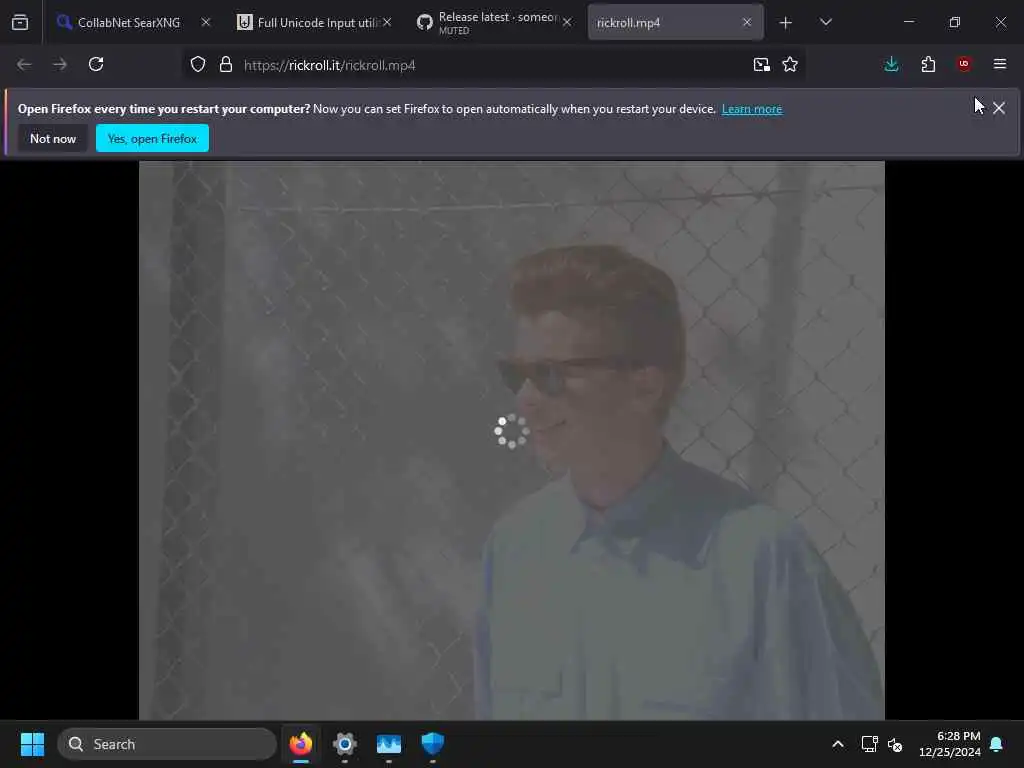
Task: Open the picture-in-picture icon in address bar
Action: [x=761, y=65]
